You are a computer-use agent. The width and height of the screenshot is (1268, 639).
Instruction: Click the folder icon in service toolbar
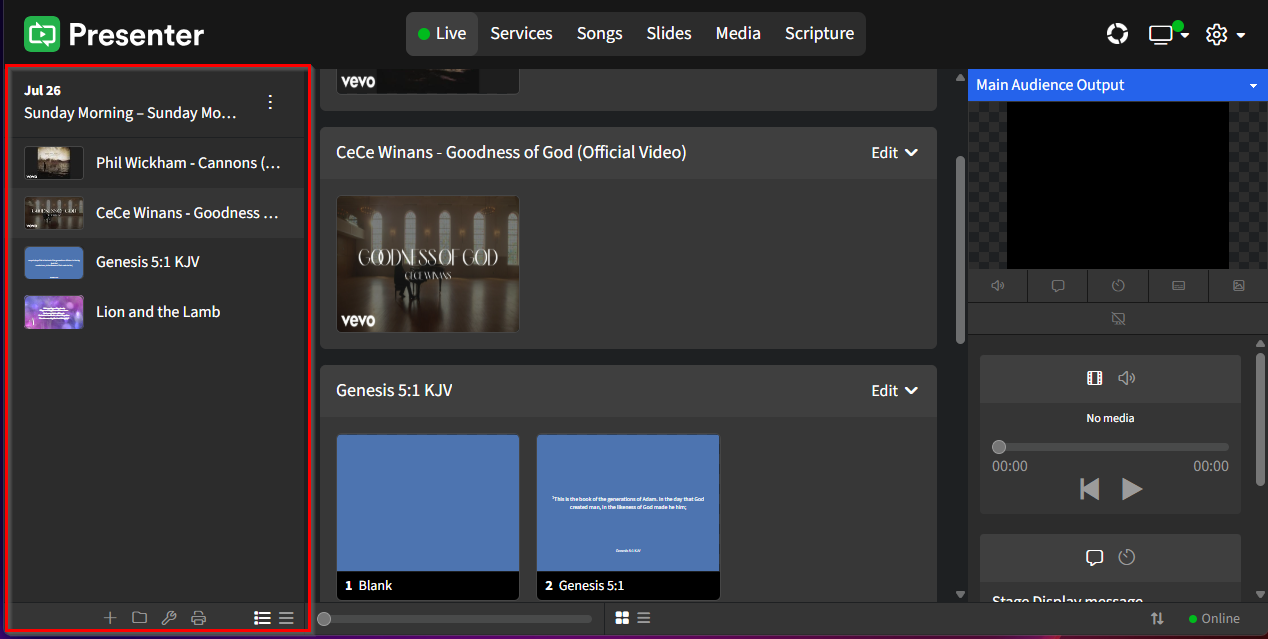[139, 618]
